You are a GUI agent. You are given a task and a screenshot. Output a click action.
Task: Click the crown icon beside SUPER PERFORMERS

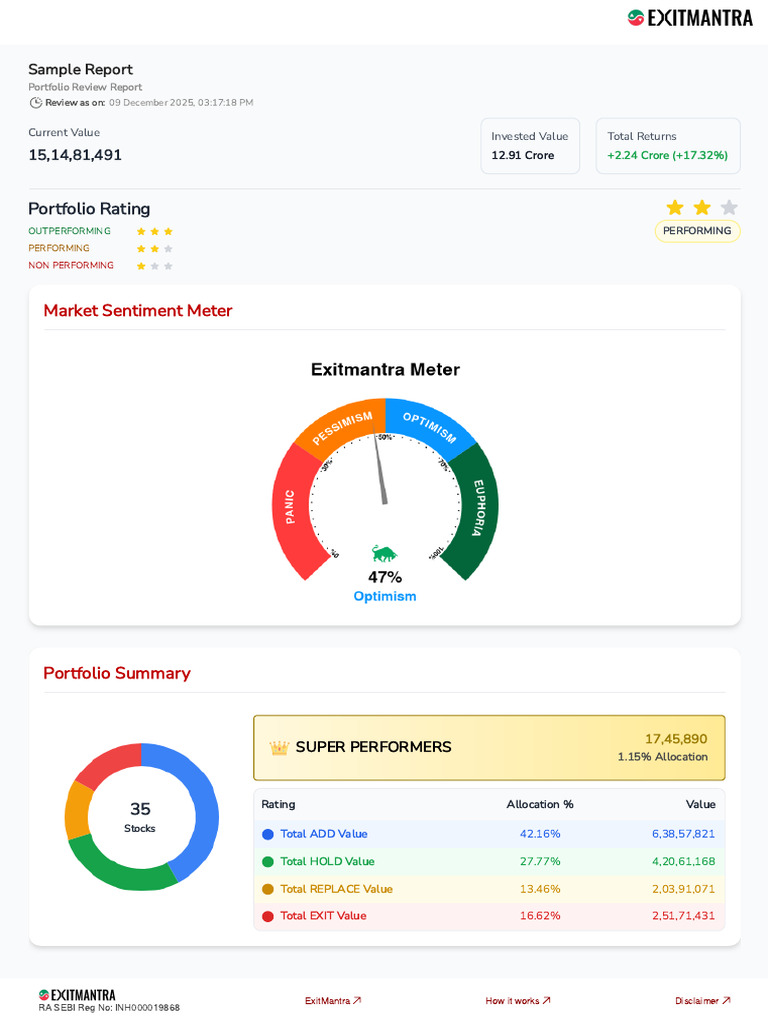click(279, 747)
